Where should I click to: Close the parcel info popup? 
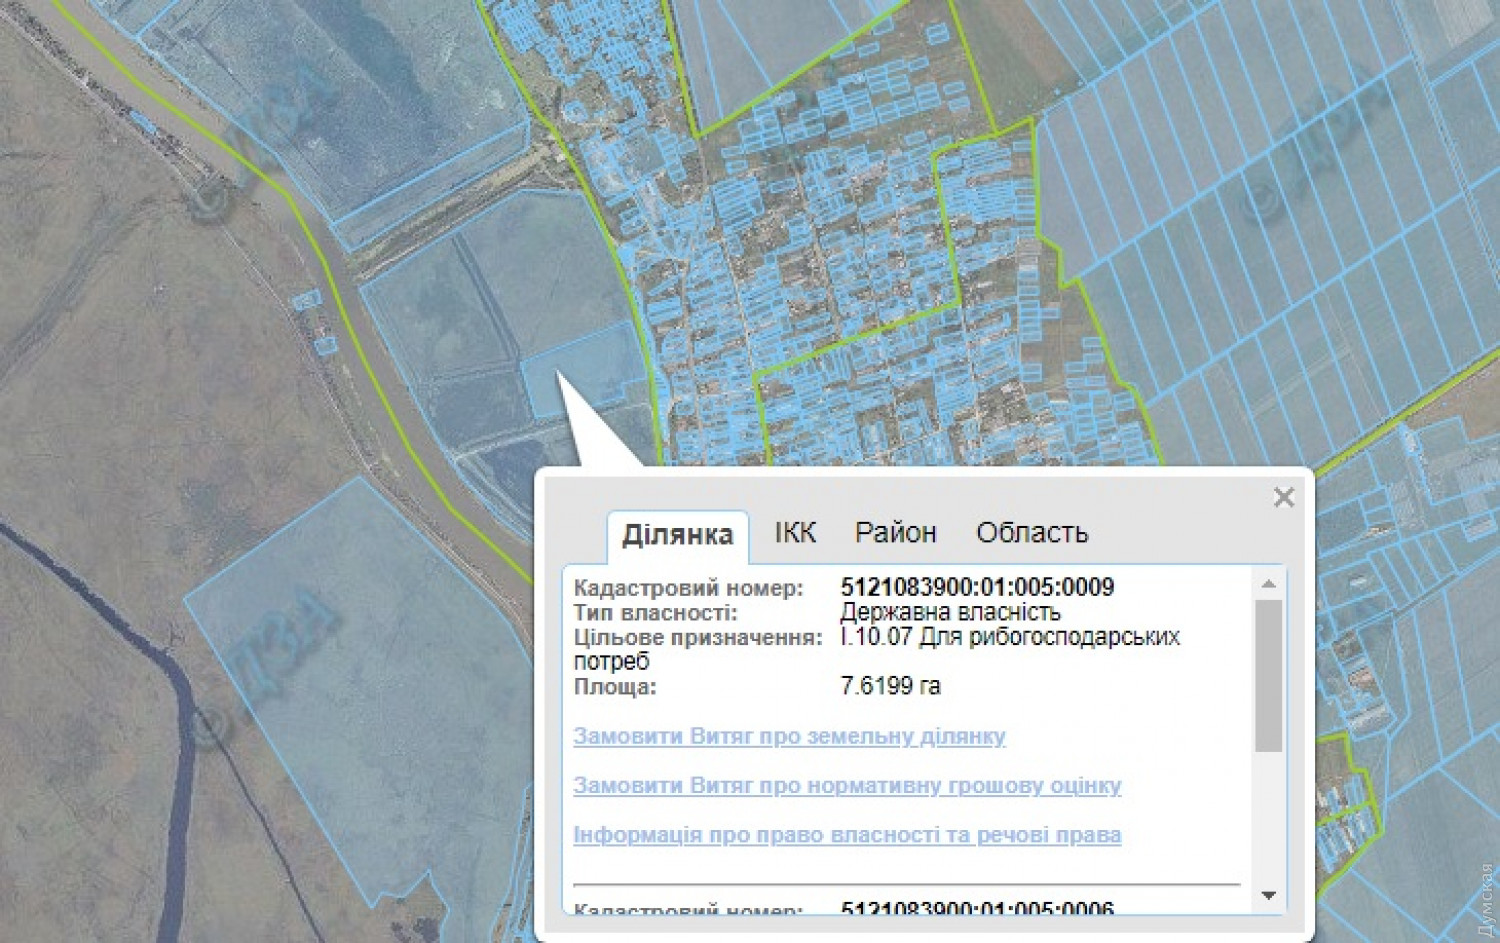[1284, 497]
